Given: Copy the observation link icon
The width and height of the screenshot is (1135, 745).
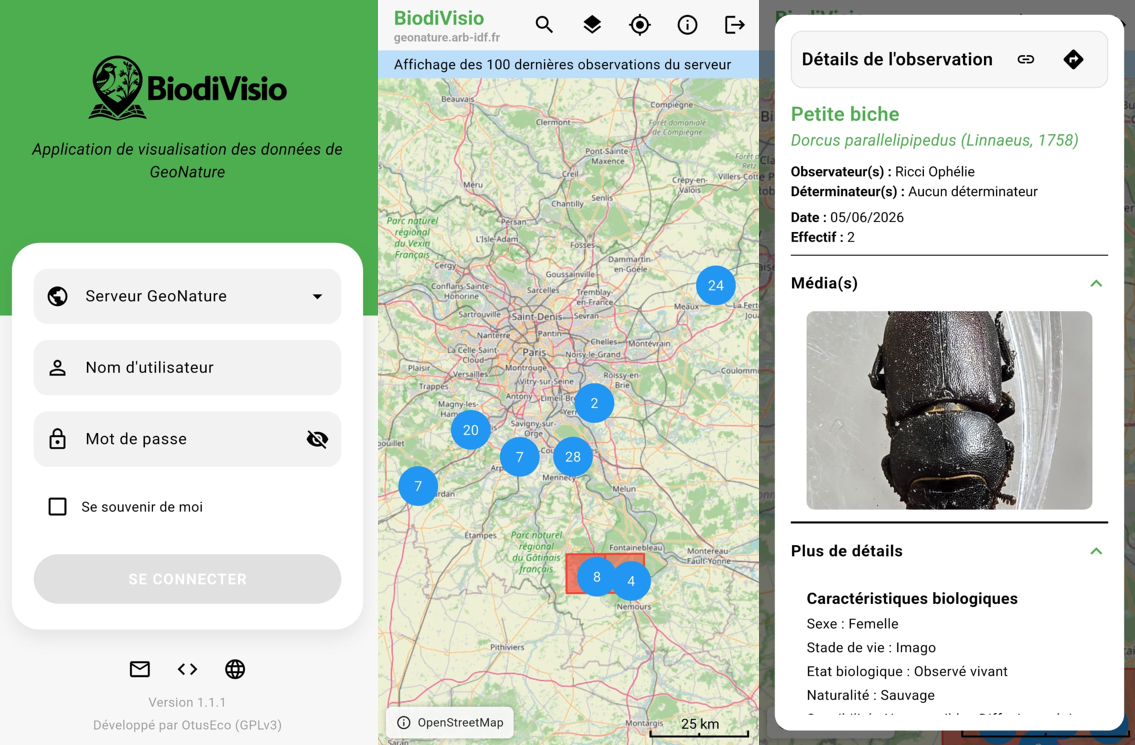Looking at the screenshot, I should [1026, 59].
